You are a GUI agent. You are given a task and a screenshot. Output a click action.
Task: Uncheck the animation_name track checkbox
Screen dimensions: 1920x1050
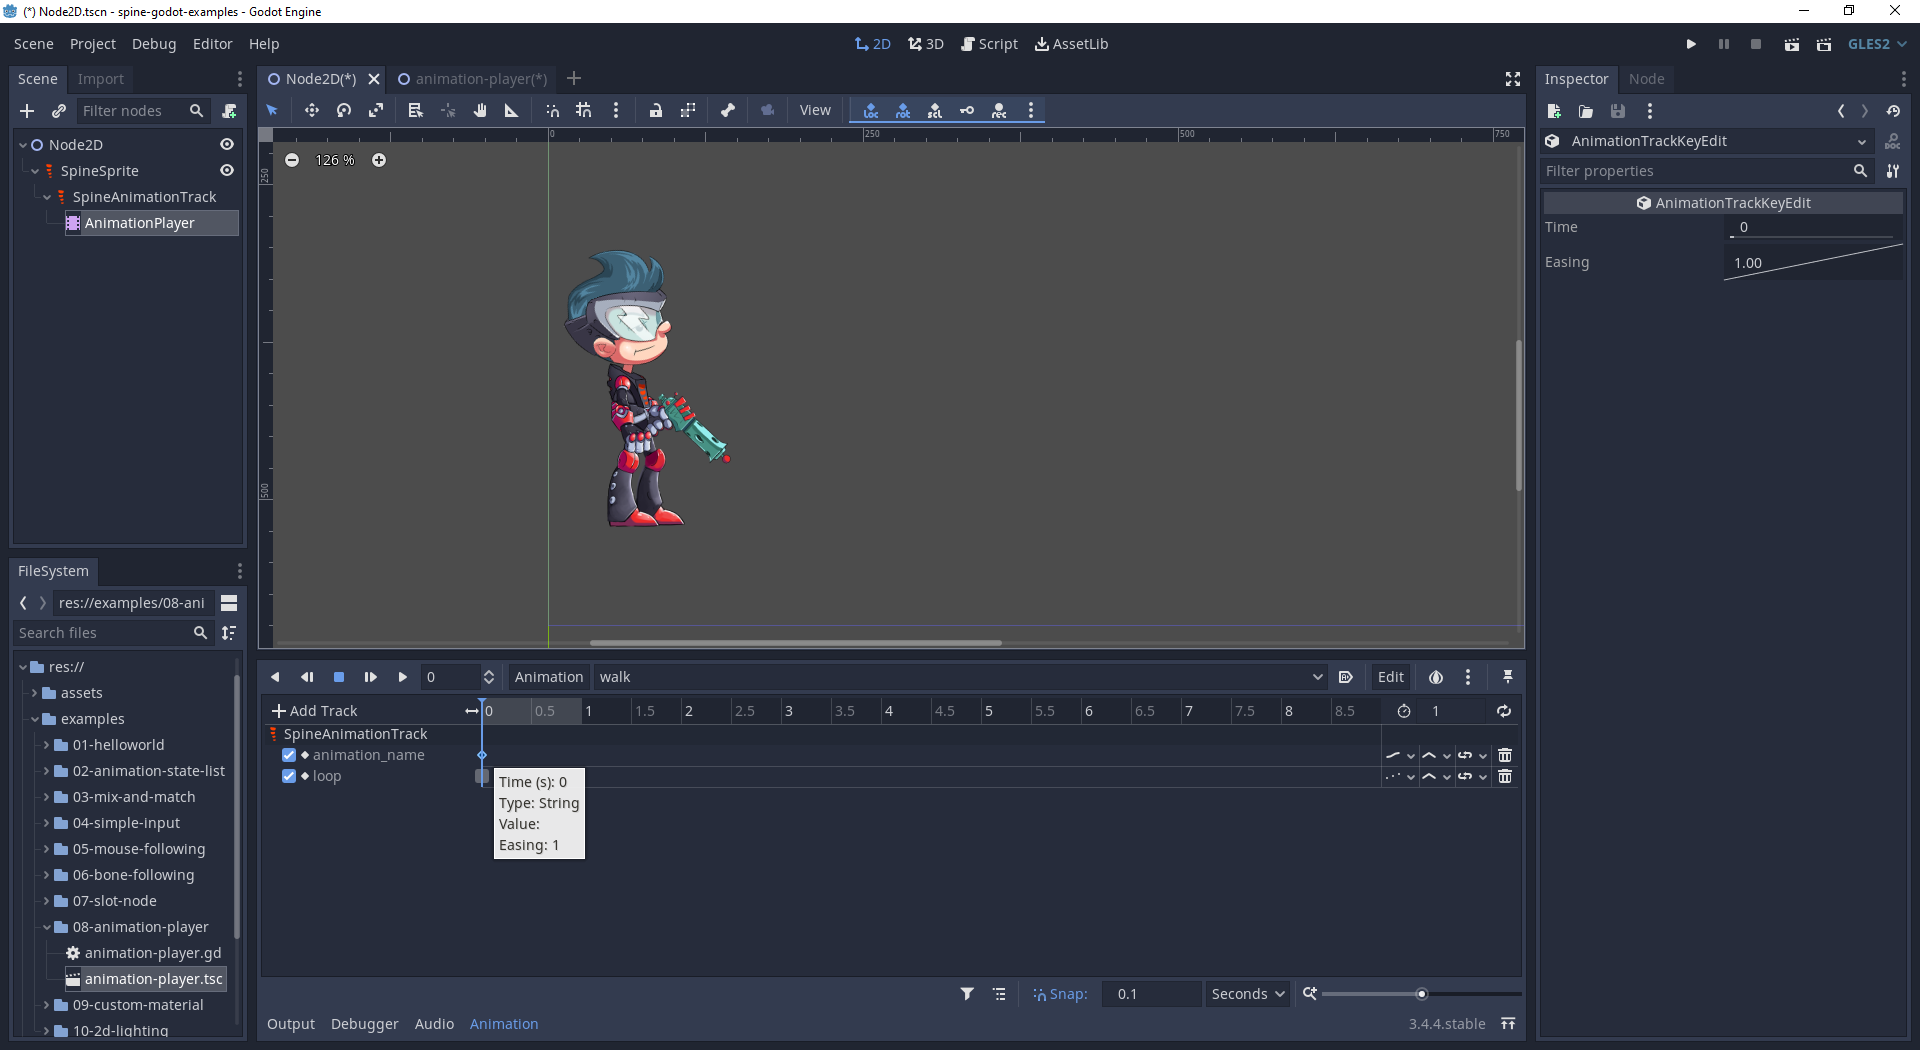289,755
